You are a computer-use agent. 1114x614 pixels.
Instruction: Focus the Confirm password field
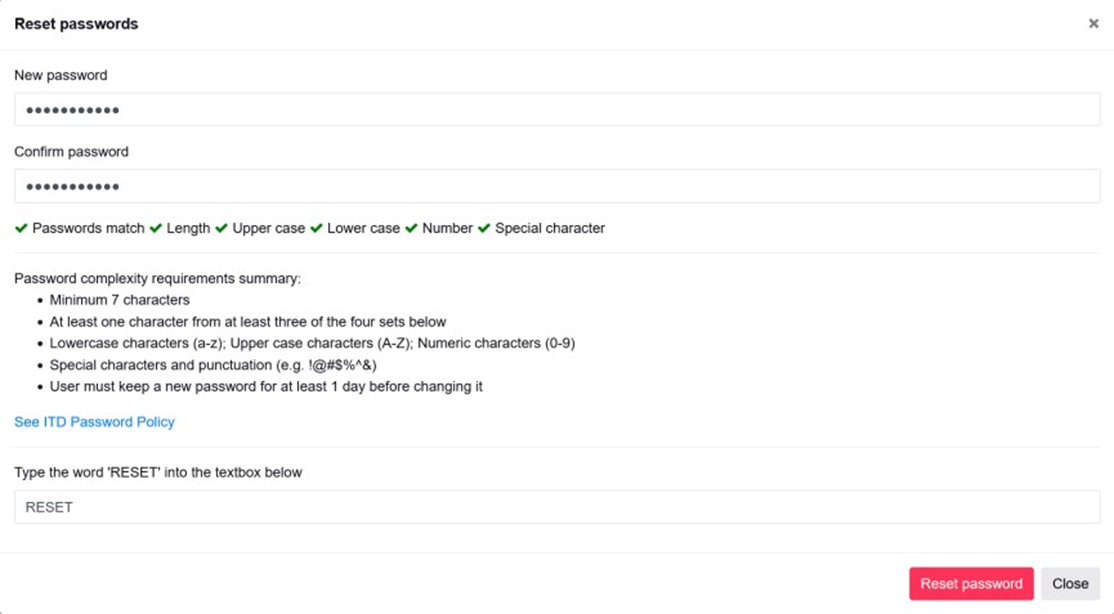point(557,186)
